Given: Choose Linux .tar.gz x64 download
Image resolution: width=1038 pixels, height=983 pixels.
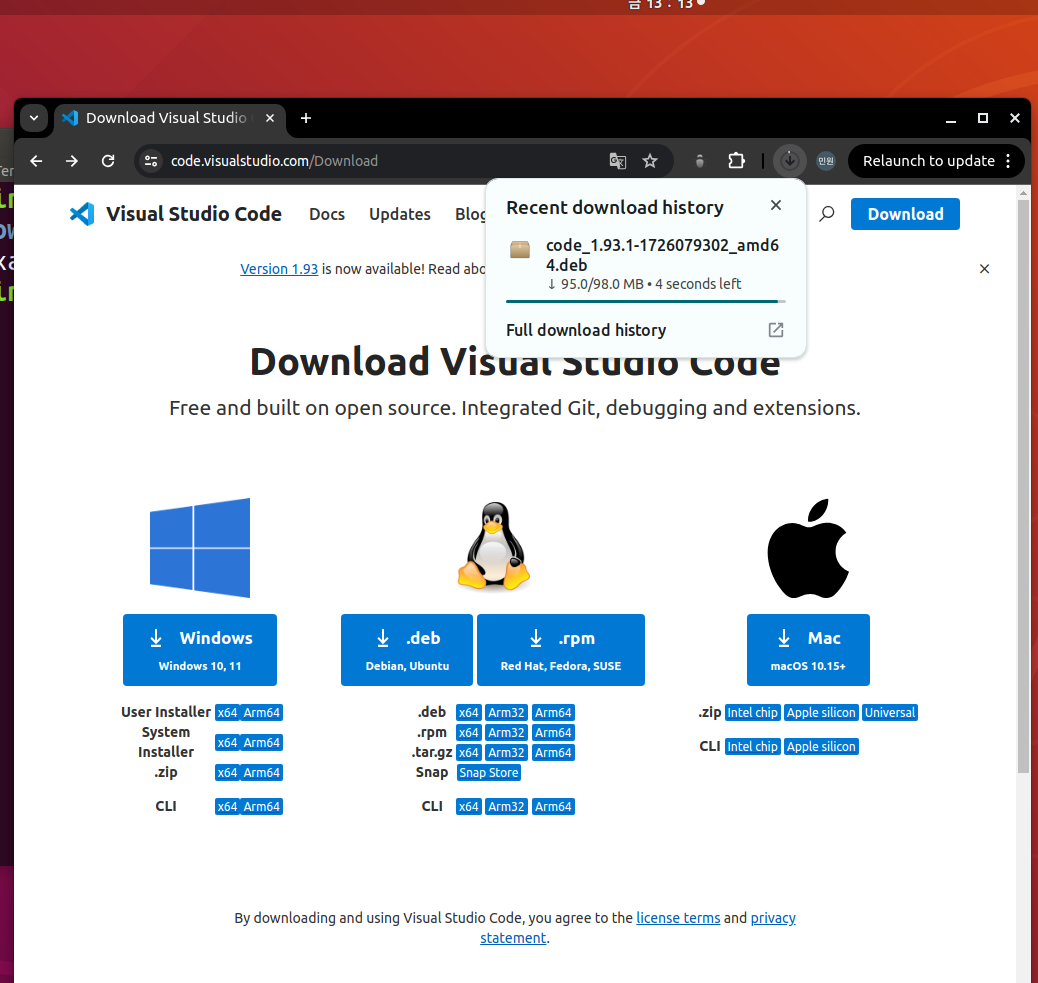Looking at the screenshot, I should click(x=469, y=753).
